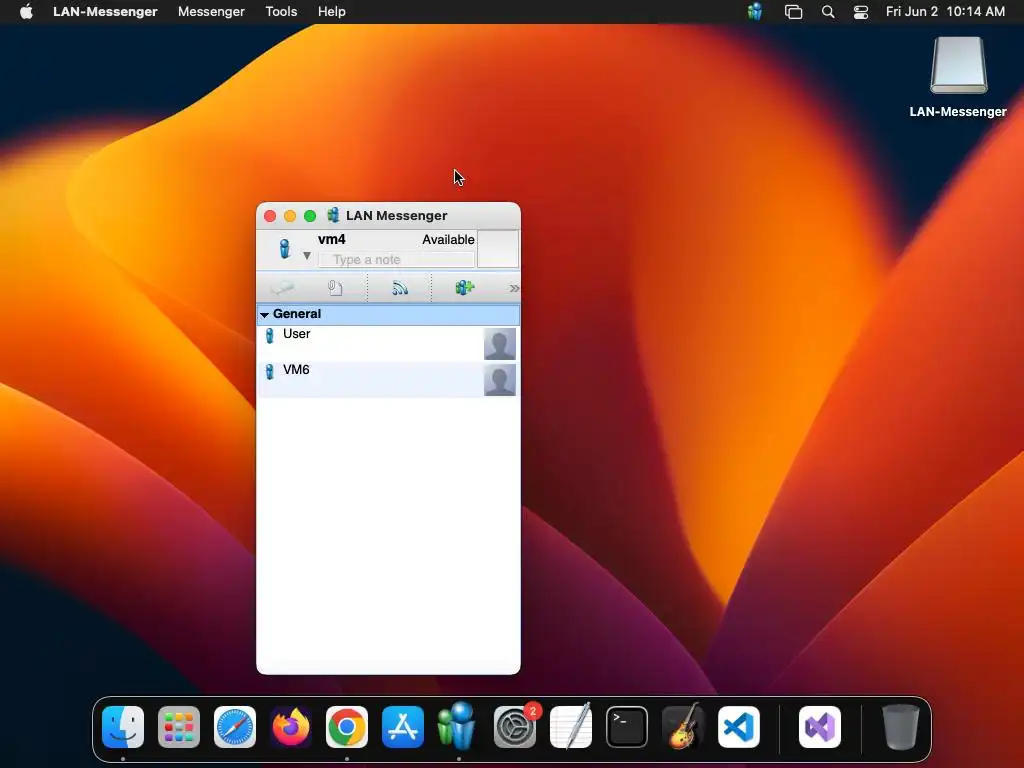Open the Tools menu
The width and height of the screenshot is (1024, 768).
[281, 12]
